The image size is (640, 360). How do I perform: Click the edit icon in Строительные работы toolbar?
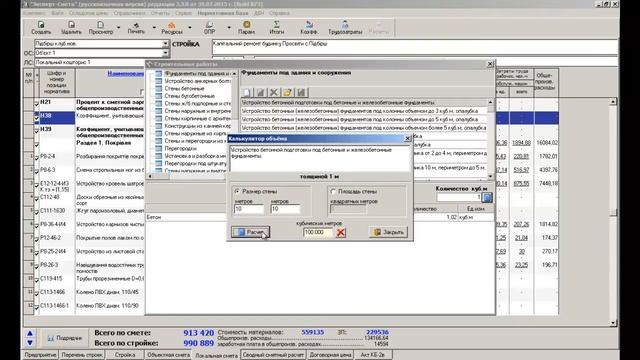260,93
